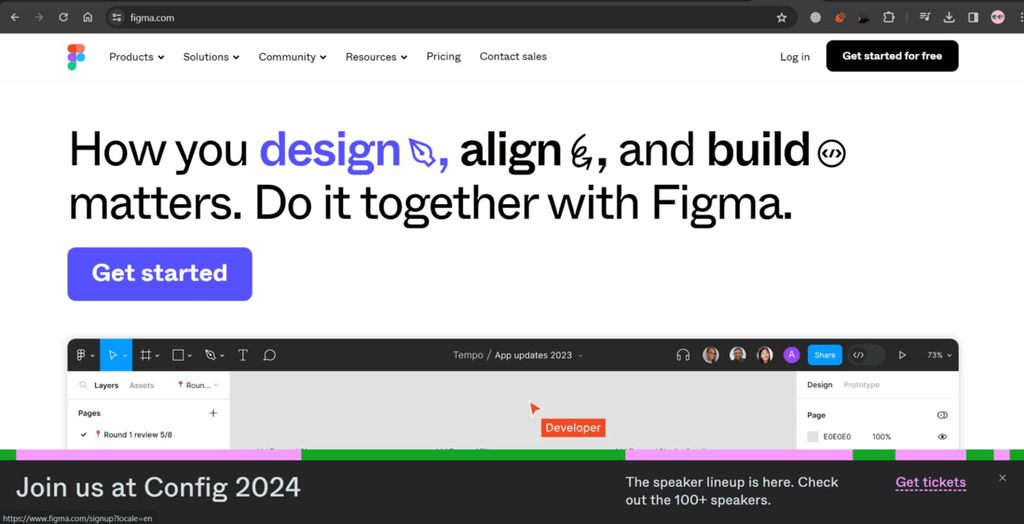1024x524 pixels.
Task: Open the media control icon in the browser toolbar
Action: tap(925, 18)
